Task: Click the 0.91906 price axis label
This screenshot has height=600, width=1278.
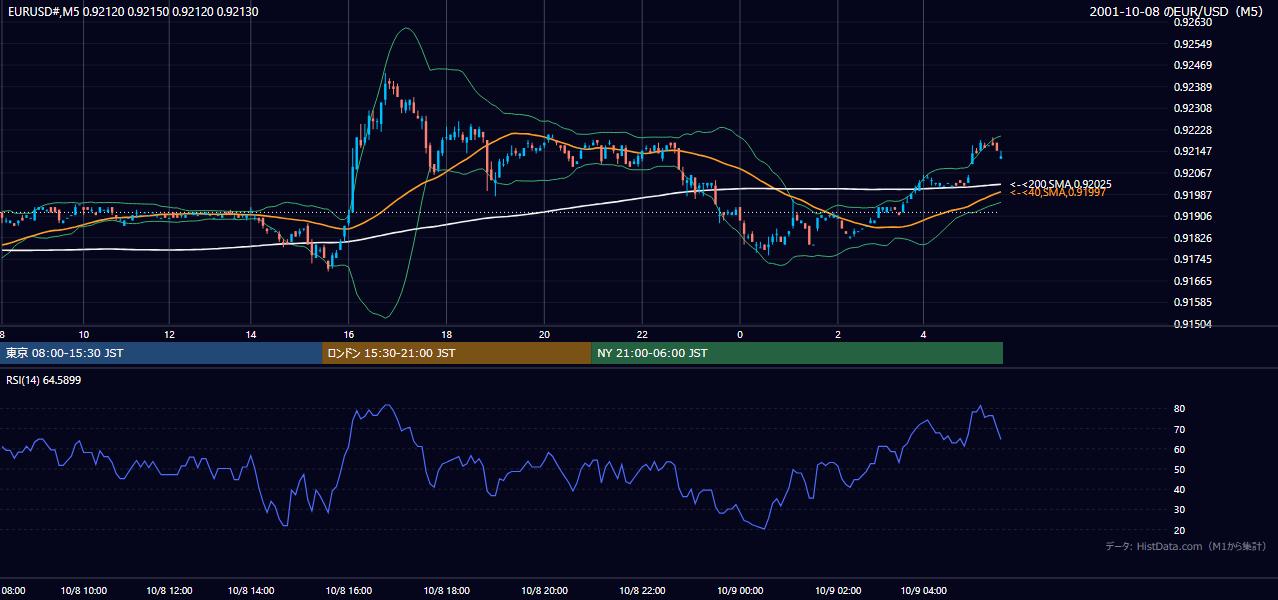Action: tap(1192, 217)
